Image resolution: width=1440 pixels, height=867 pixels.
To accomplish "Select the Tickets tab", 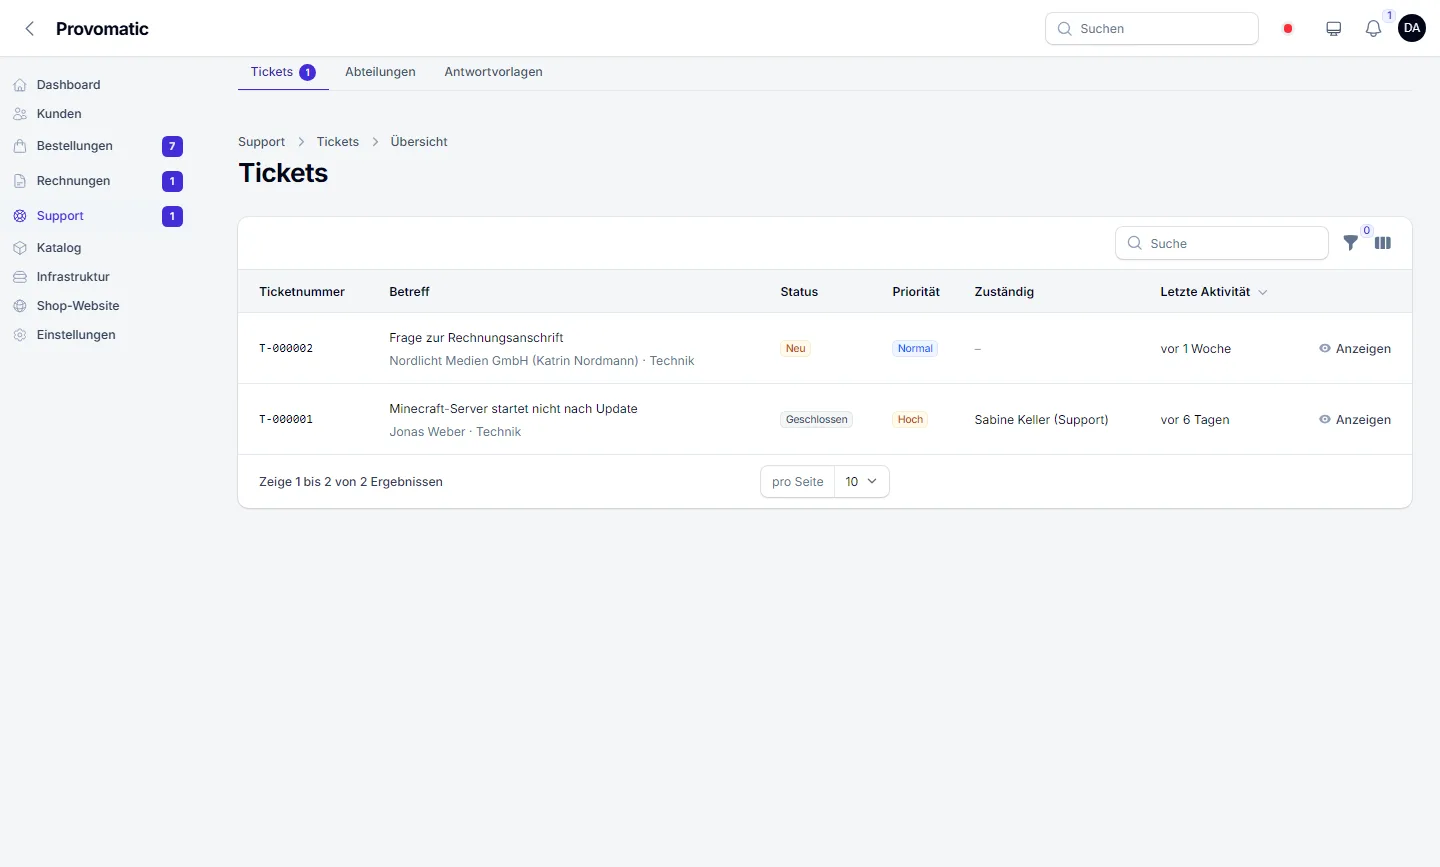I will (283, 72).
